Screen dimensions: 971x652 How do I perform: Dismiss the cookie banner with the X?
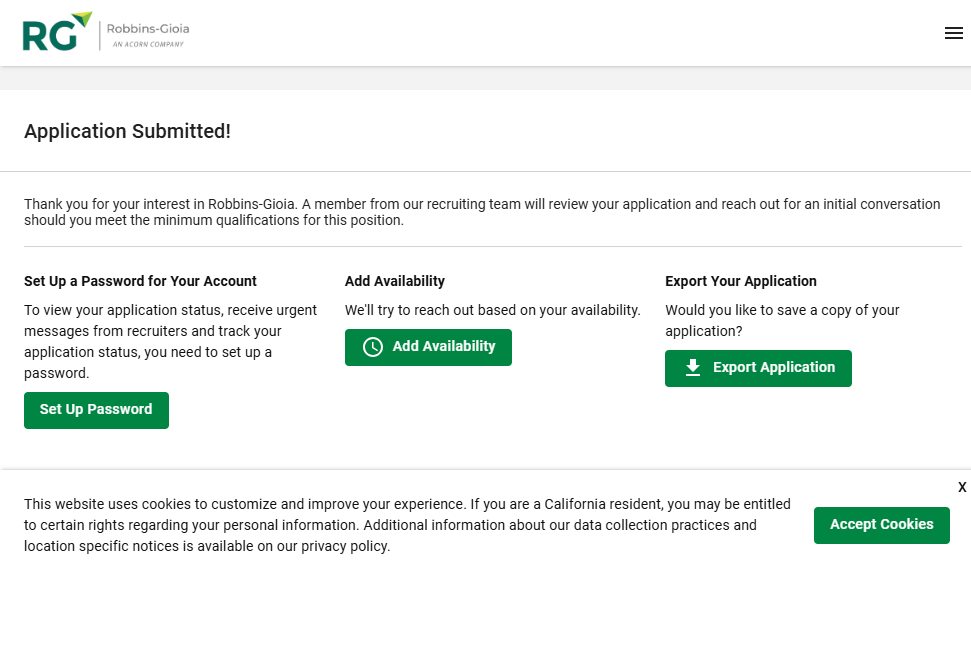(x=962, y=487)
